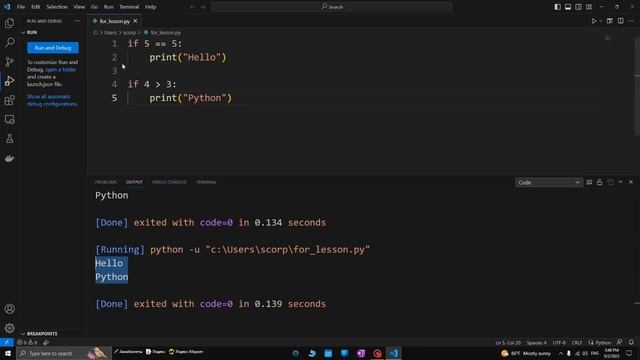Open the Terminal menu in the menu bar
640x360 pixels.
tap(129, 7)
